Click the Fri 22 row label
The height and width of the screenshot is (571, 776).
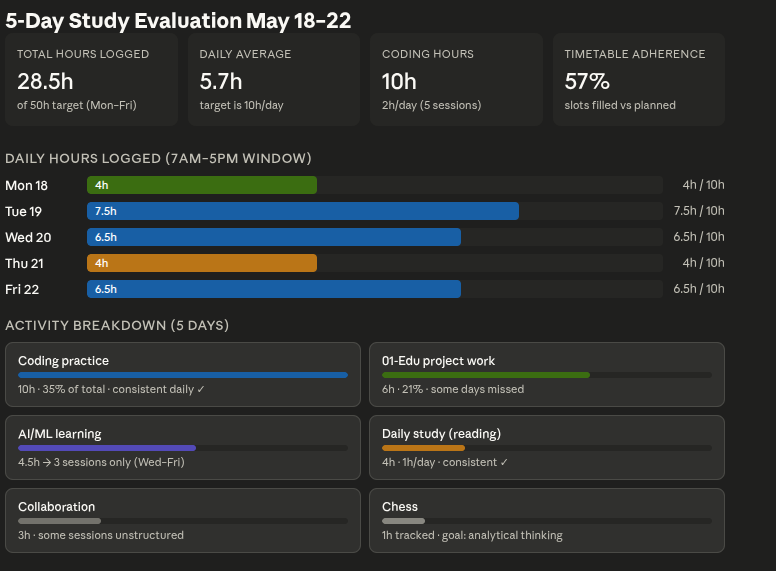click(22, 289)
